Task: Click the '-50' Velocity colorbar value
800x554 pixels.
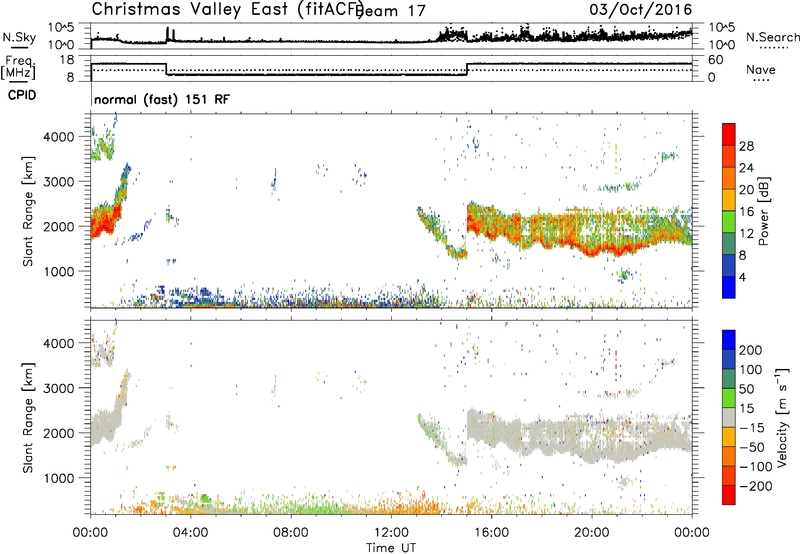Action: point(752,447)
